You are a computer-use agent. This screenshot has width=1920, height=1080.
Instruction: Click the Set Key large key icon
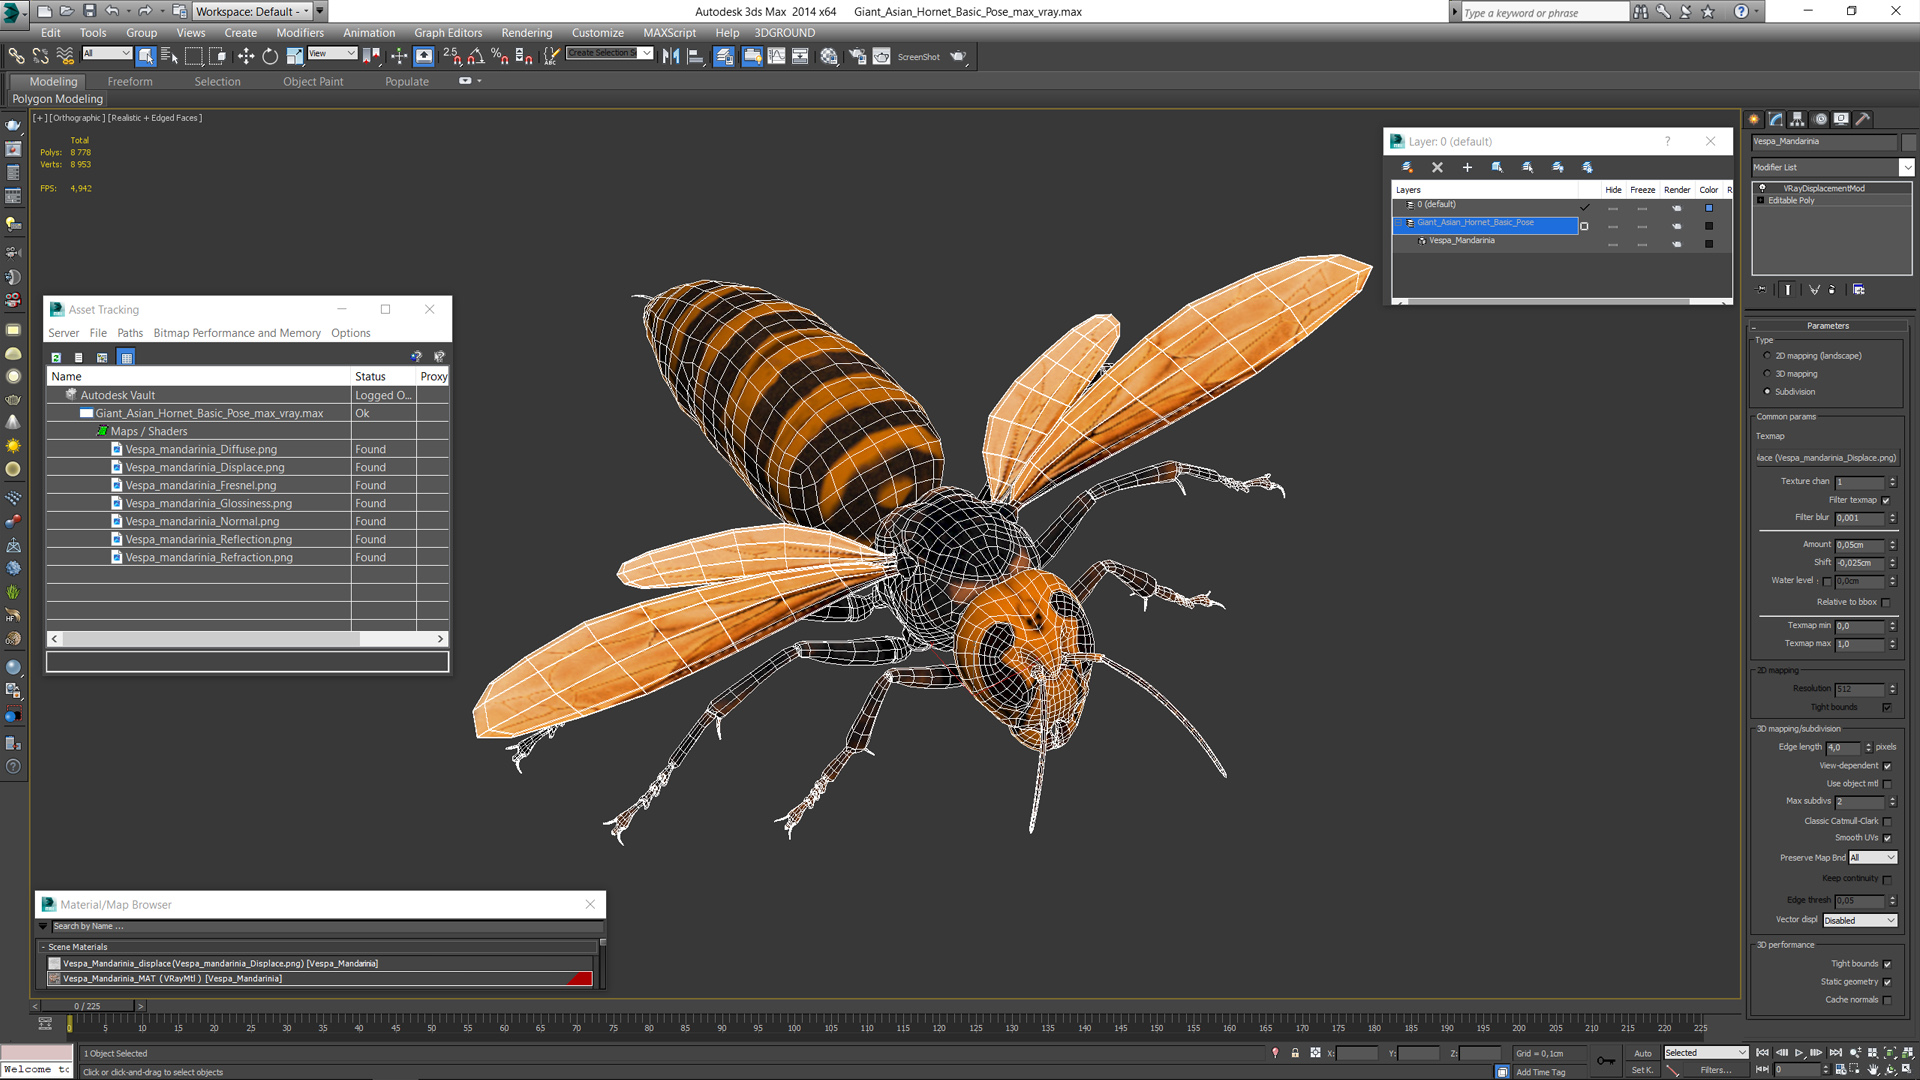(1605, 1061)
